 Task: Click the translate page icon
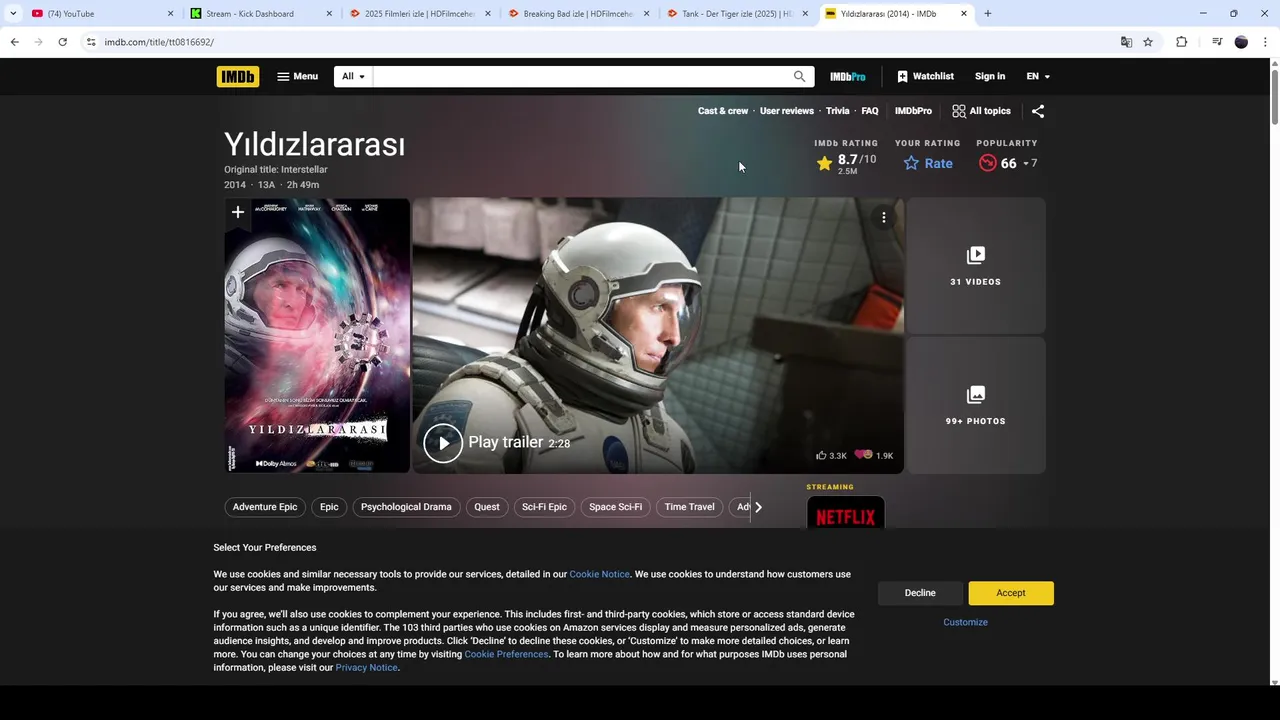tap(1126, 42)
